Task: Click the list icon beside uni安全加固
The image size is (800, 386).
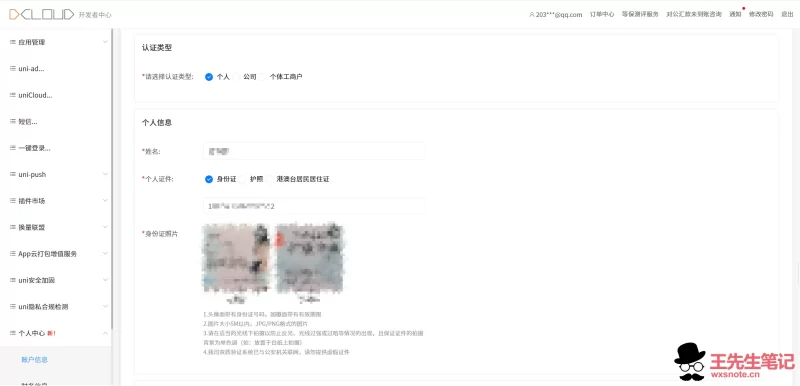Action: pos(13,280)
